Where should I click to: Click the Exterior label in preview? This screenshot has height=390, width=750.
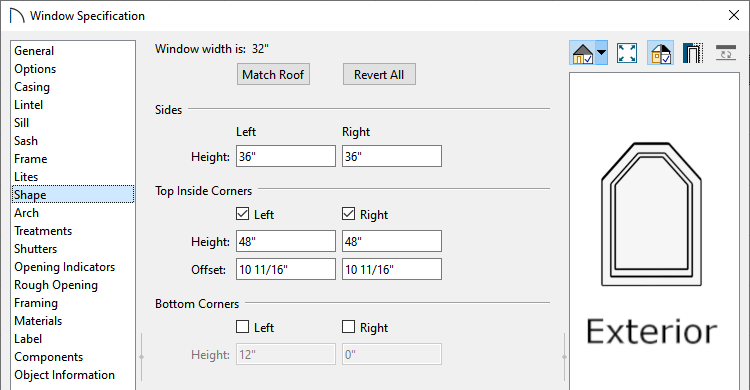click(652, 332)
